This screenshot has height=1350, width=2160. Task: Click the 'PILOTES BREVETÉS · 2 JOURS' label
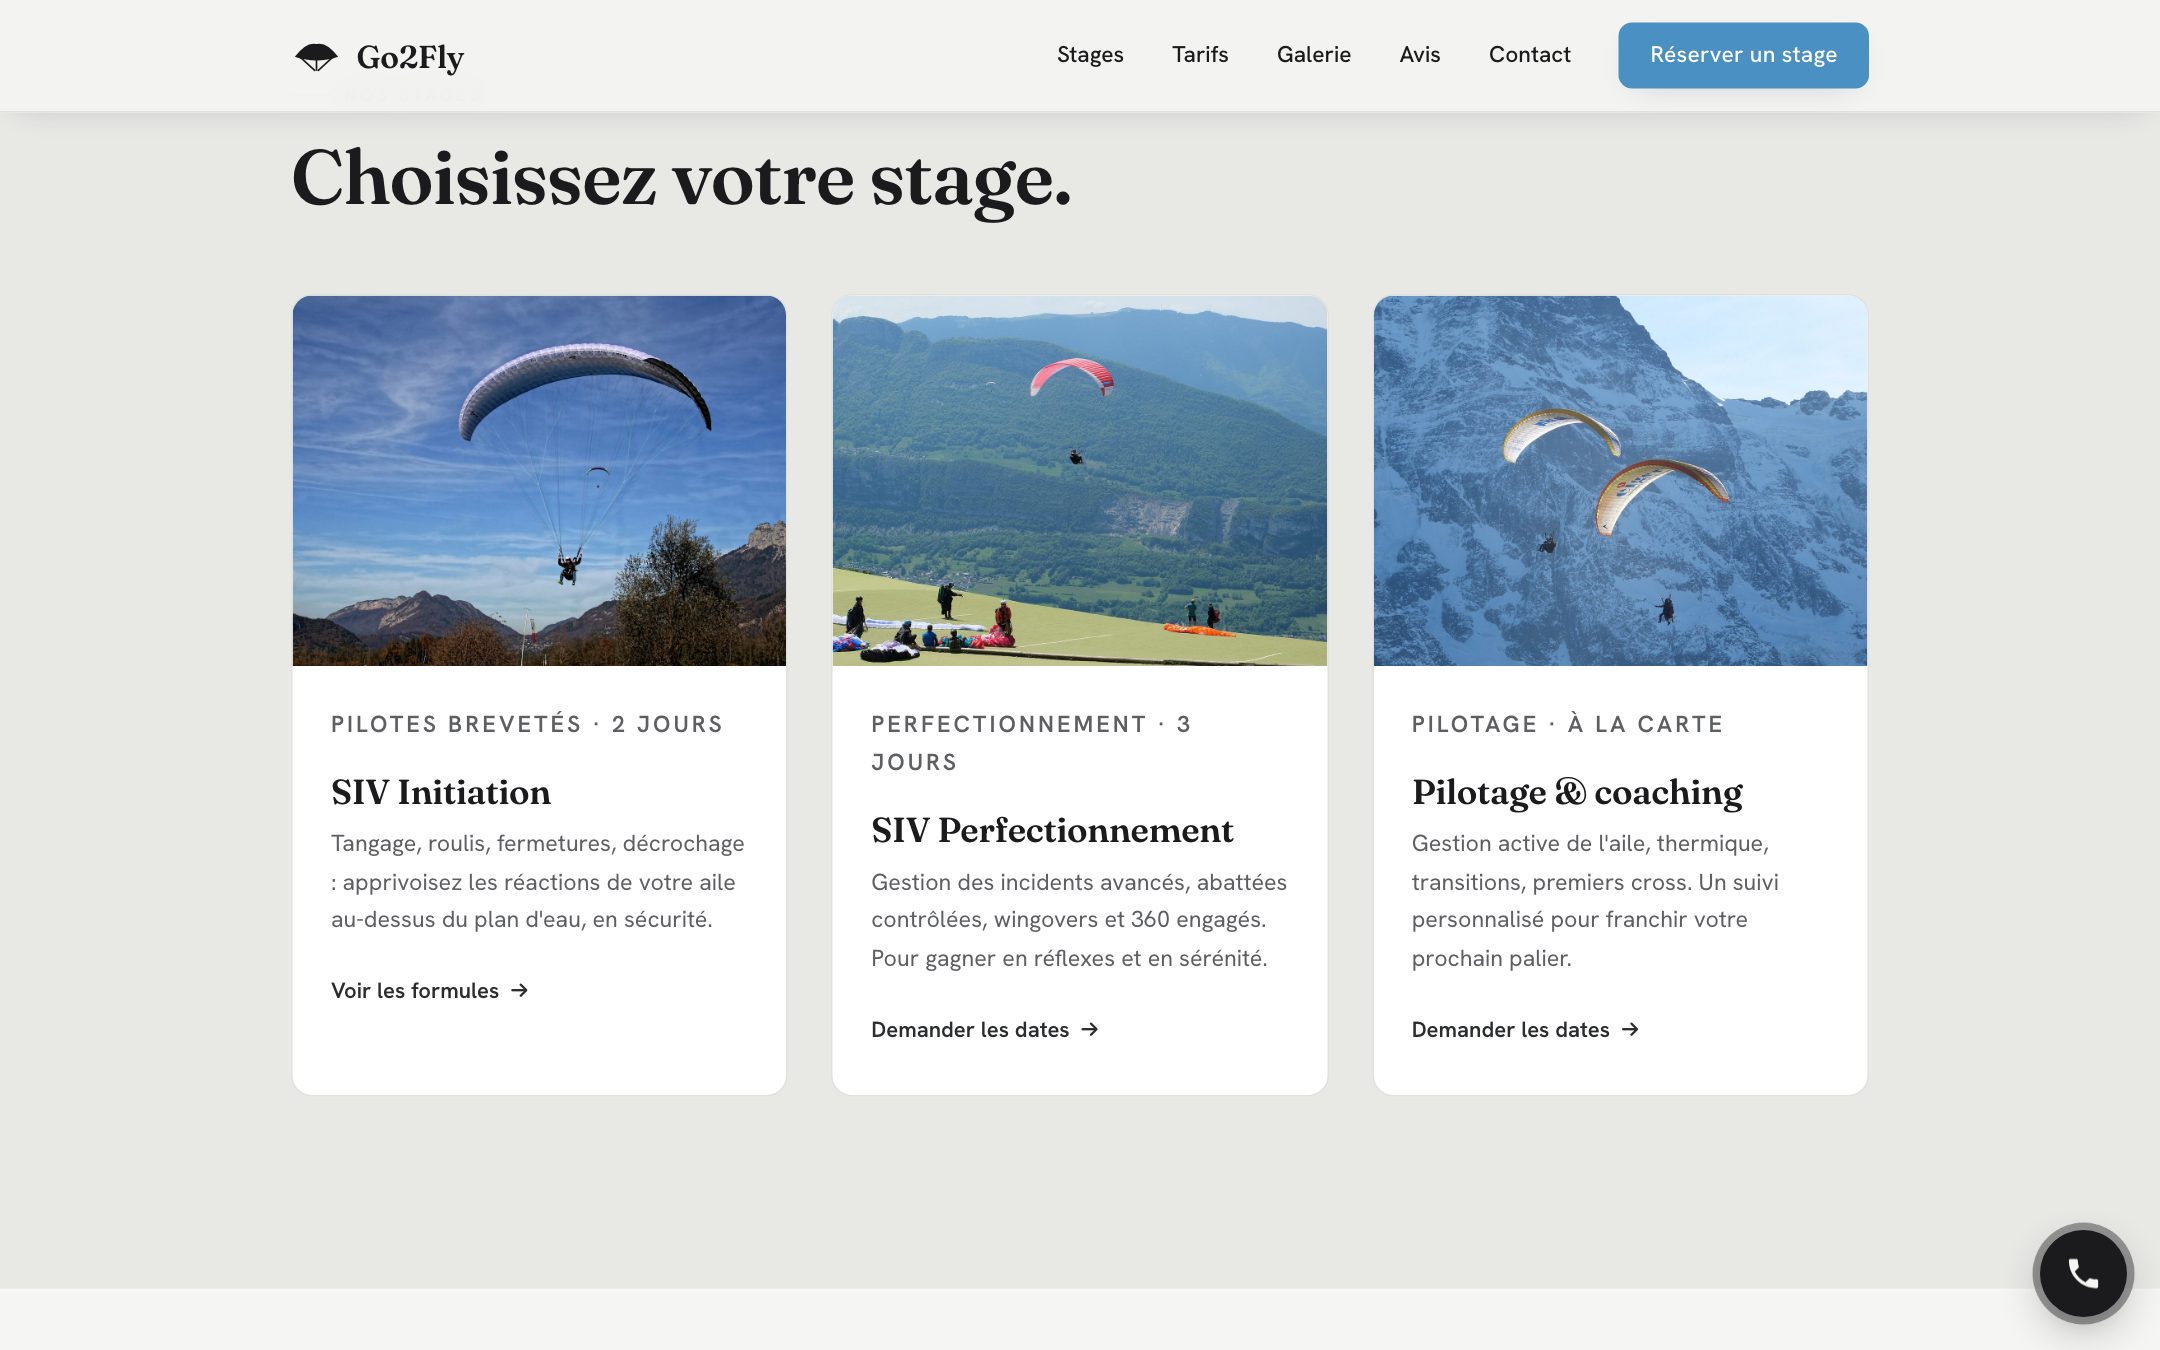(x=527, y=724)
